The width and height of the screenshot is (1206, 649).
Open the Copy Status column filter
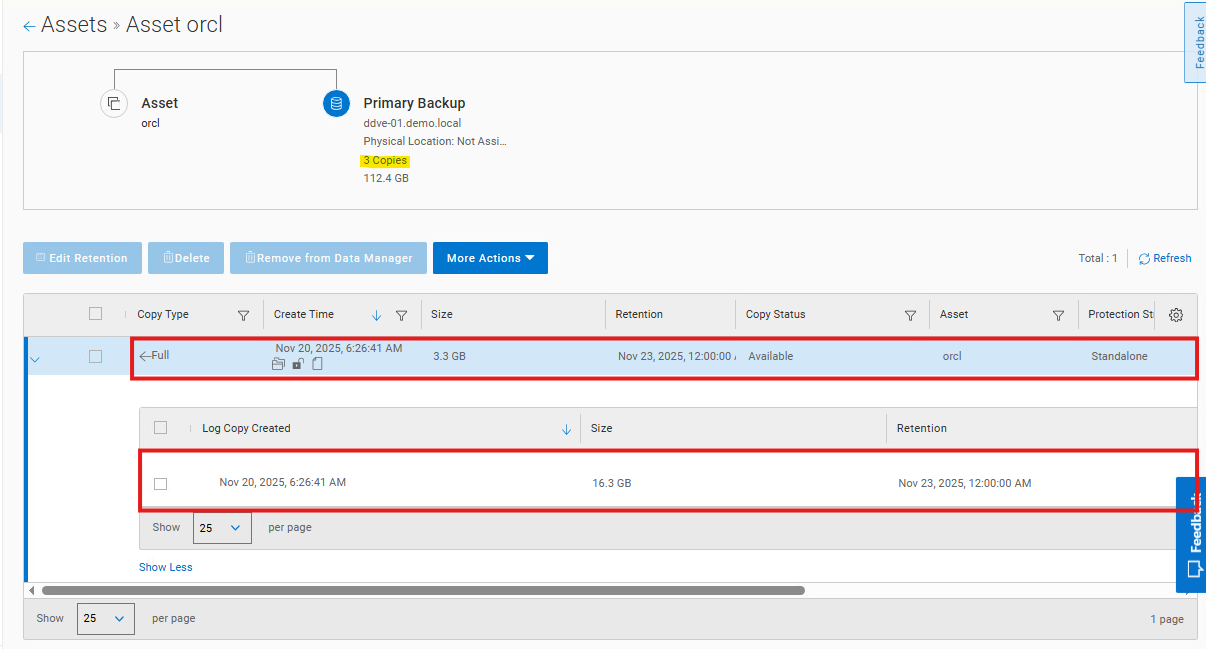[910, 315]
